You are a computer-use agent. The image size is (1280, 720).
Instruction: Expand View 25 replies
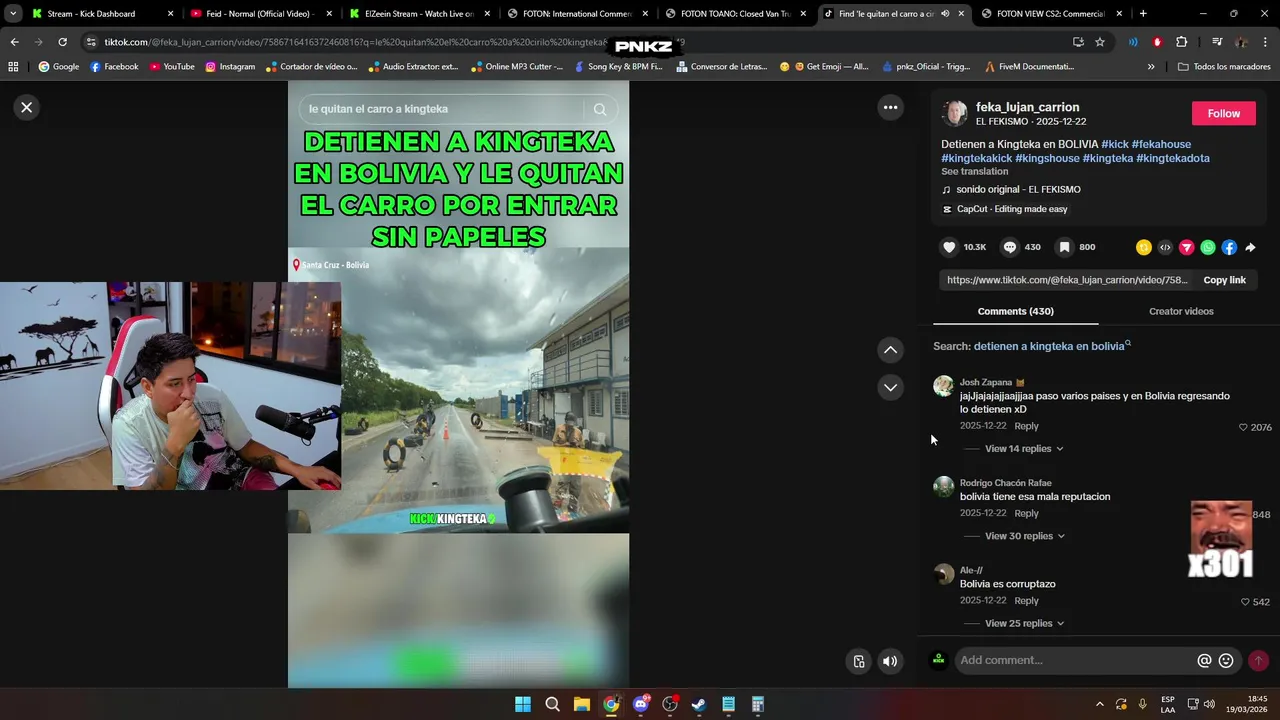pos(1024,623)
